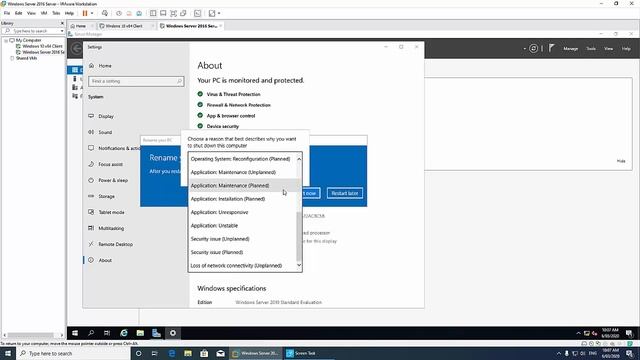640x360 pixels.
Task: Click host taskbar Edge browser icon
Action: pyautogui.click(x=172, y=353)
